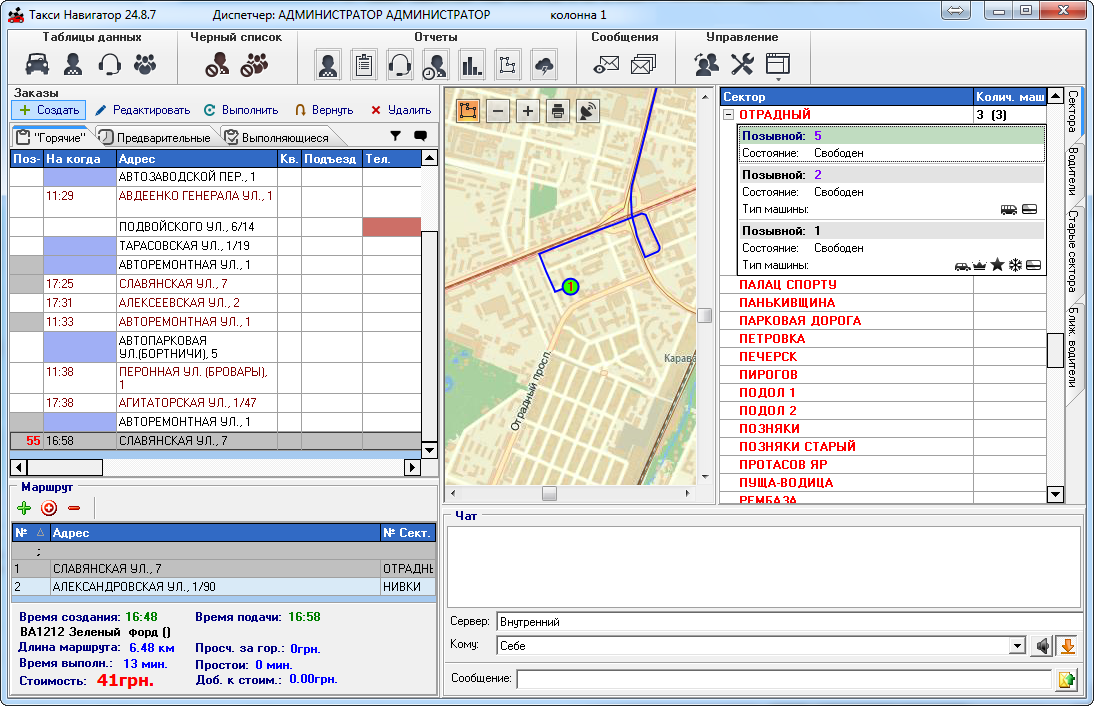1094x706 pixels.
Task: Open the Кому recipient dropdown
Action: coord(1017,646)
